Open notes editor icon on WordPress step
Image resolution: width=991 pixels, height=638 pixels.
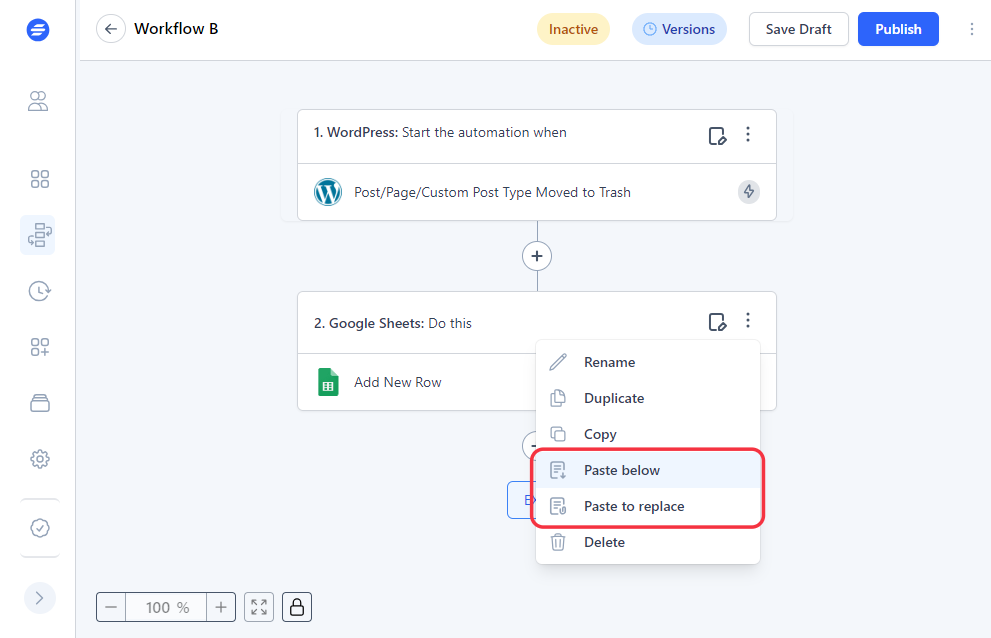[x=718, y=135]
